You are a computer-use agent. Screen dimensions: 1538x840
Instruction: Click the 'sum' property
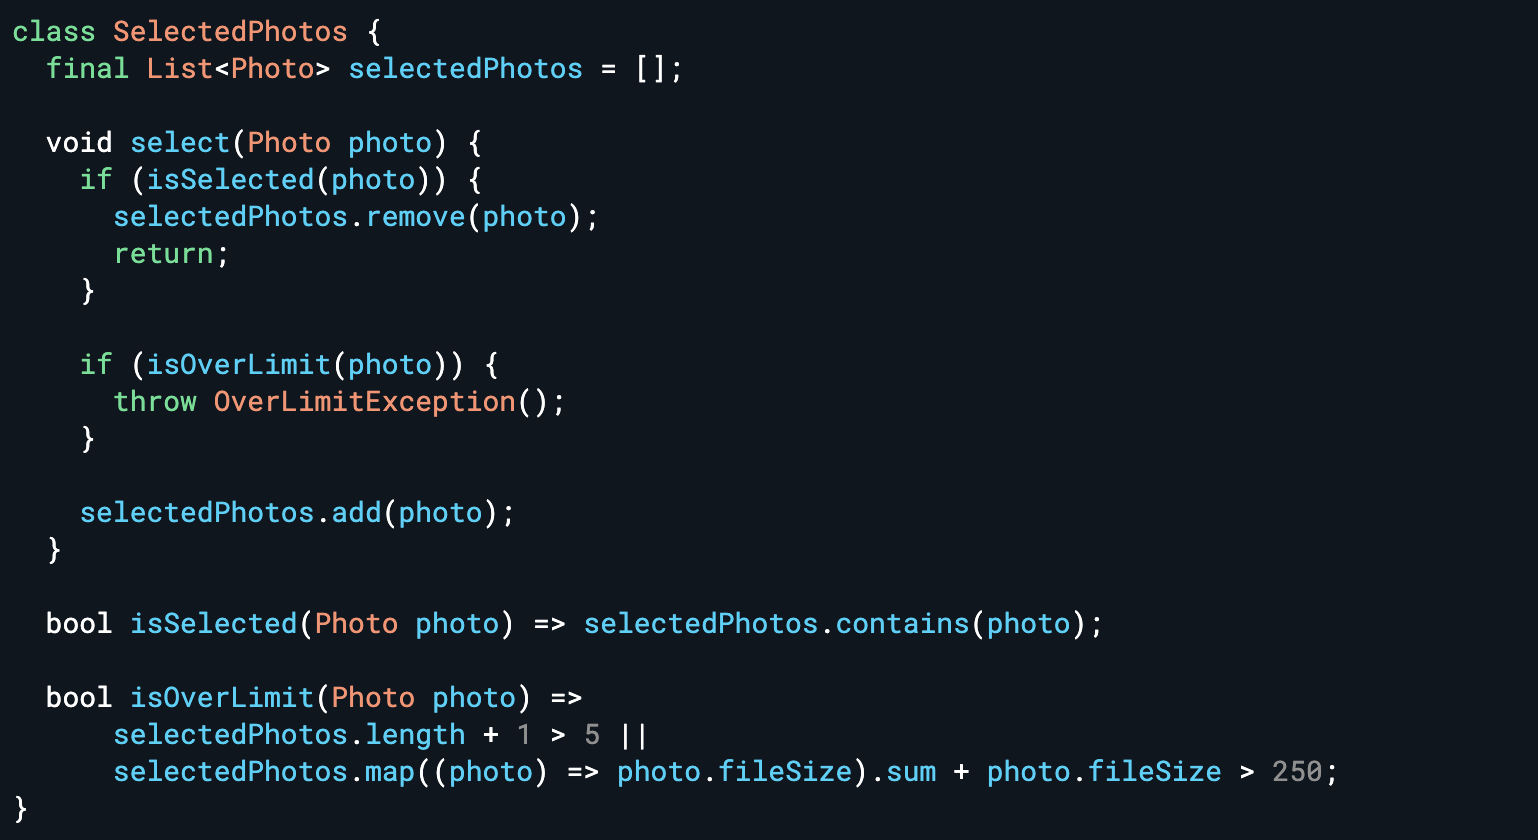[x=911, y=772]
